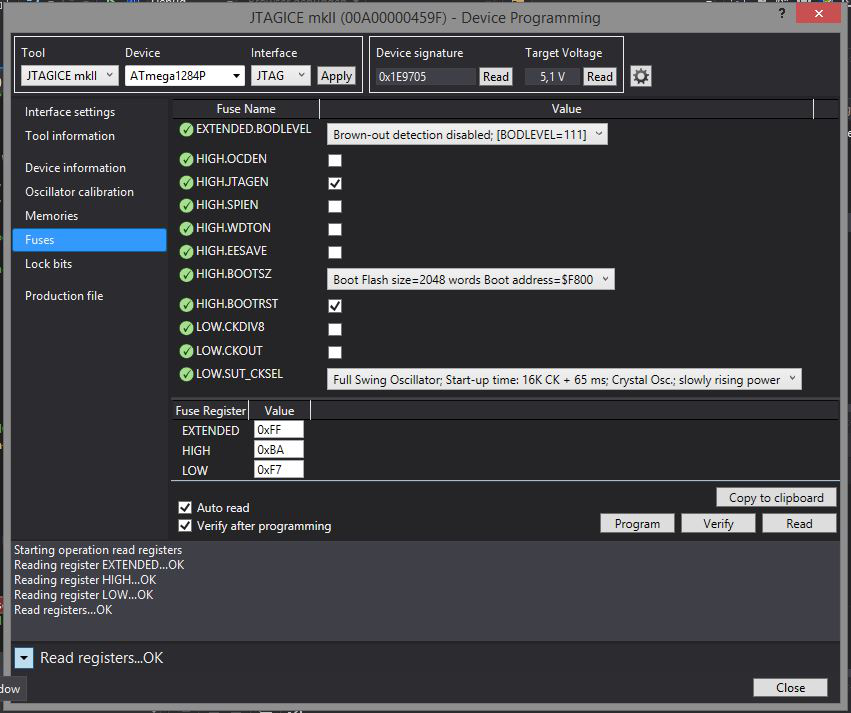
Task: Expand the BOOTSZ boot flash size dropdown
Action: pyautogui.click(x=471, y=279)
